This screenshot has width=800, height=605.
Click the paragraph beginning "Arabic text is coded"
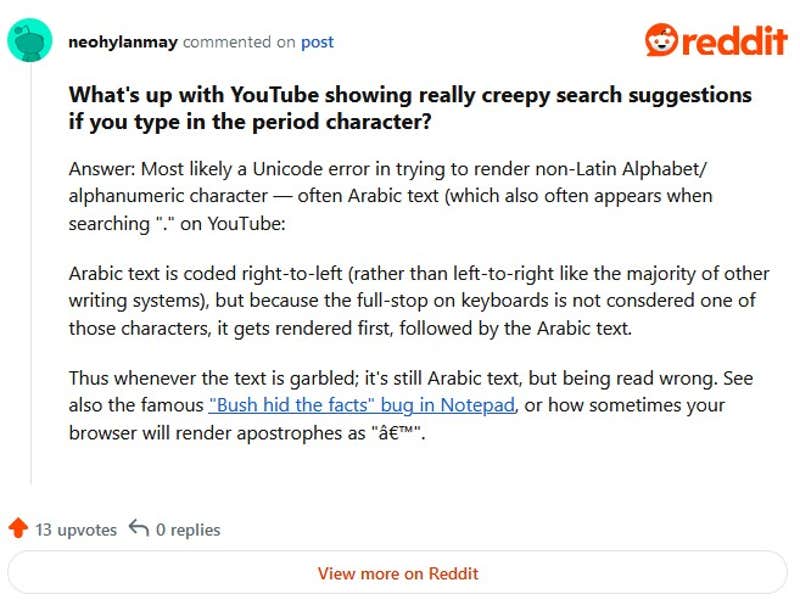pos(418,300)
